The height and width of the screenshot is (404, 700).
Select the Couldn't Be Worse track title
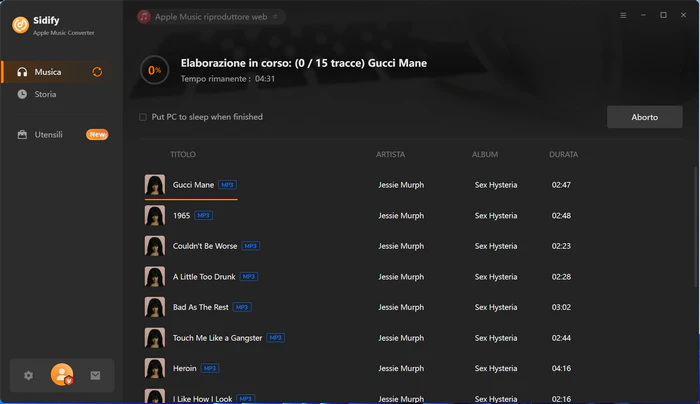pos(205,246)
